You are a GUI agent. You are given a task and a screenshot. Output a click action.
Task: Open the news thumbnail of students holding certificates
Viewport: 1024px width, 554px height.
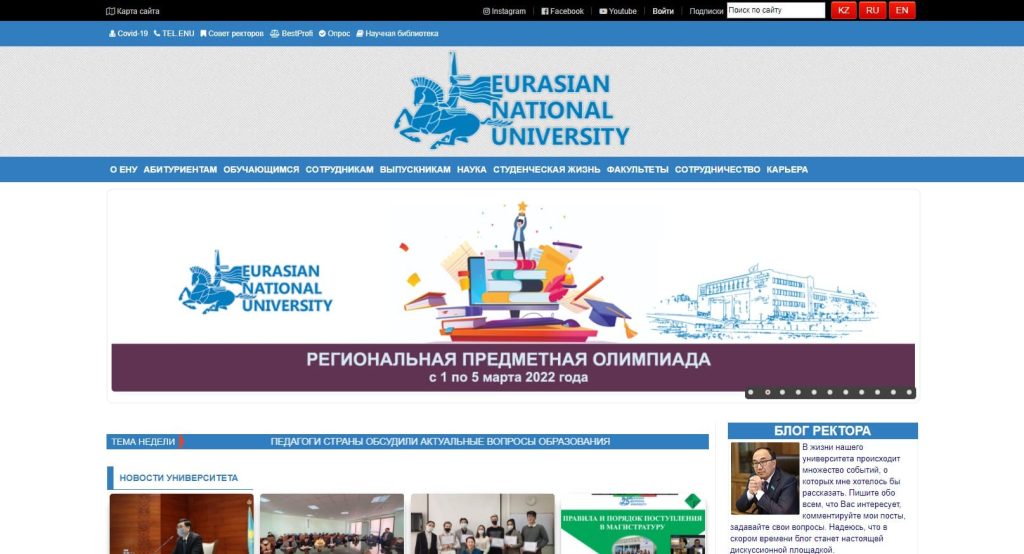(x=483, y=524)
